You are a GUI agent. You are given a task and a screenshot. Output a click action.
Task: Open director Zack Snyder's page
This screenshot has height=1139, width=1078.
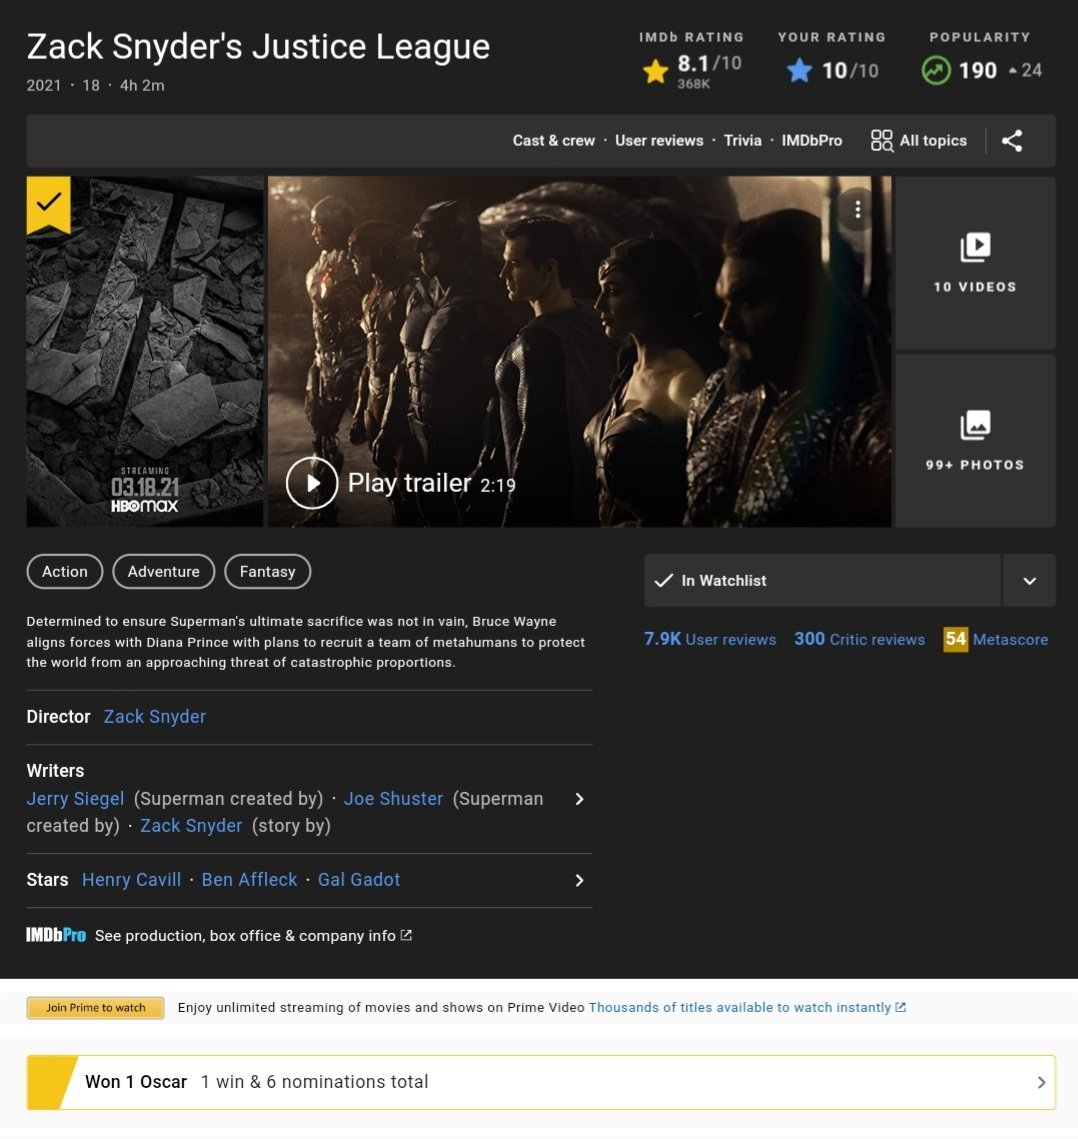pyautogui.click(x=155, y=717)
